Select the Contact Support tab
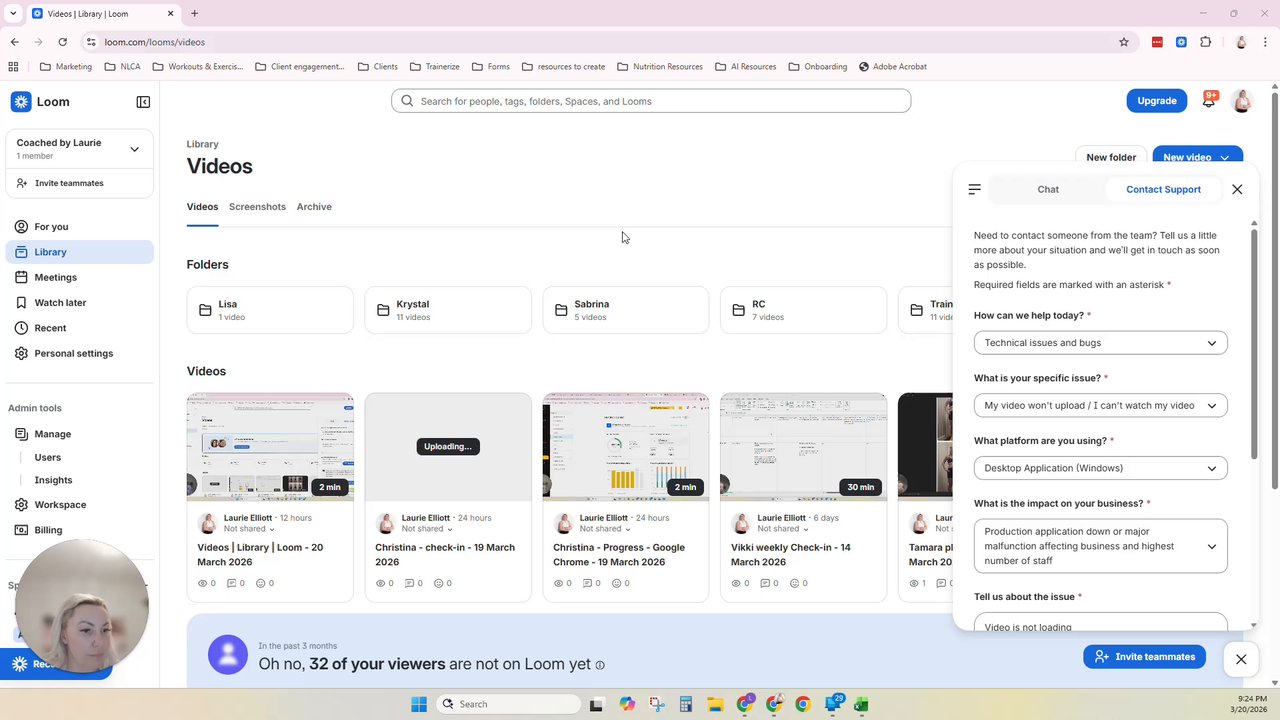 click(1163, 189)
